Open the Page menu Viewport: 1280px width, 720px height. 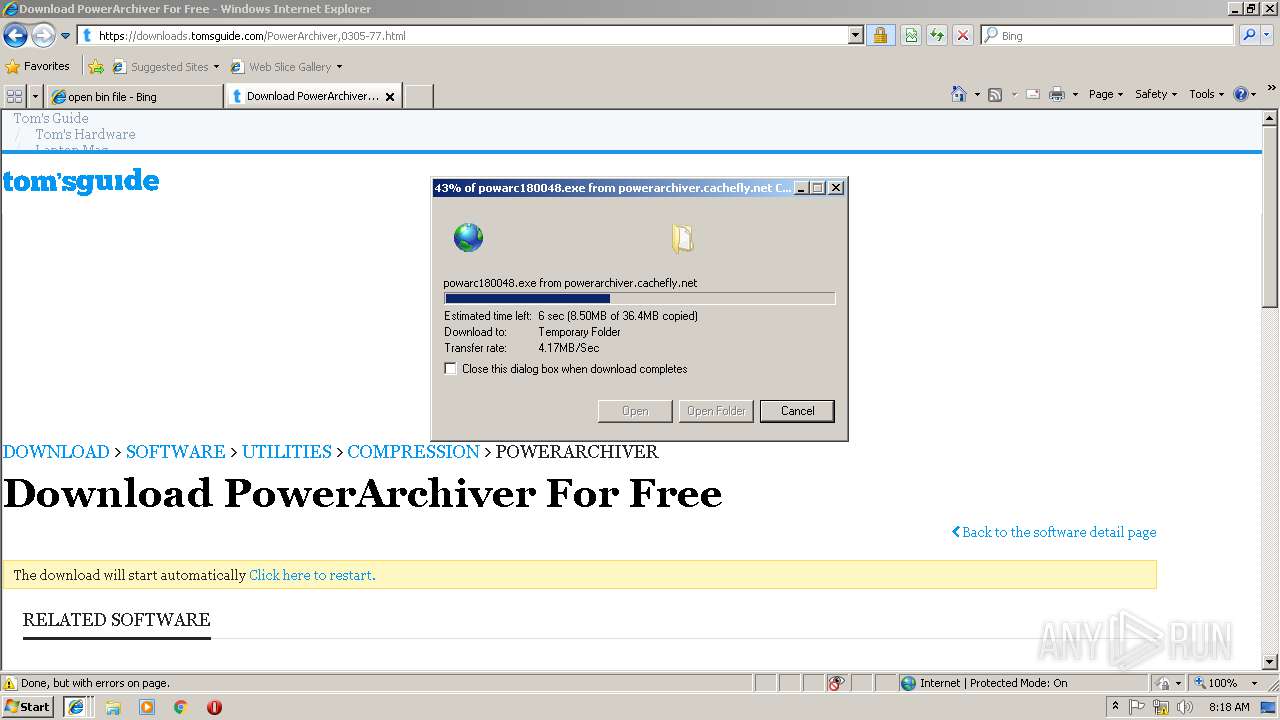1105,94
